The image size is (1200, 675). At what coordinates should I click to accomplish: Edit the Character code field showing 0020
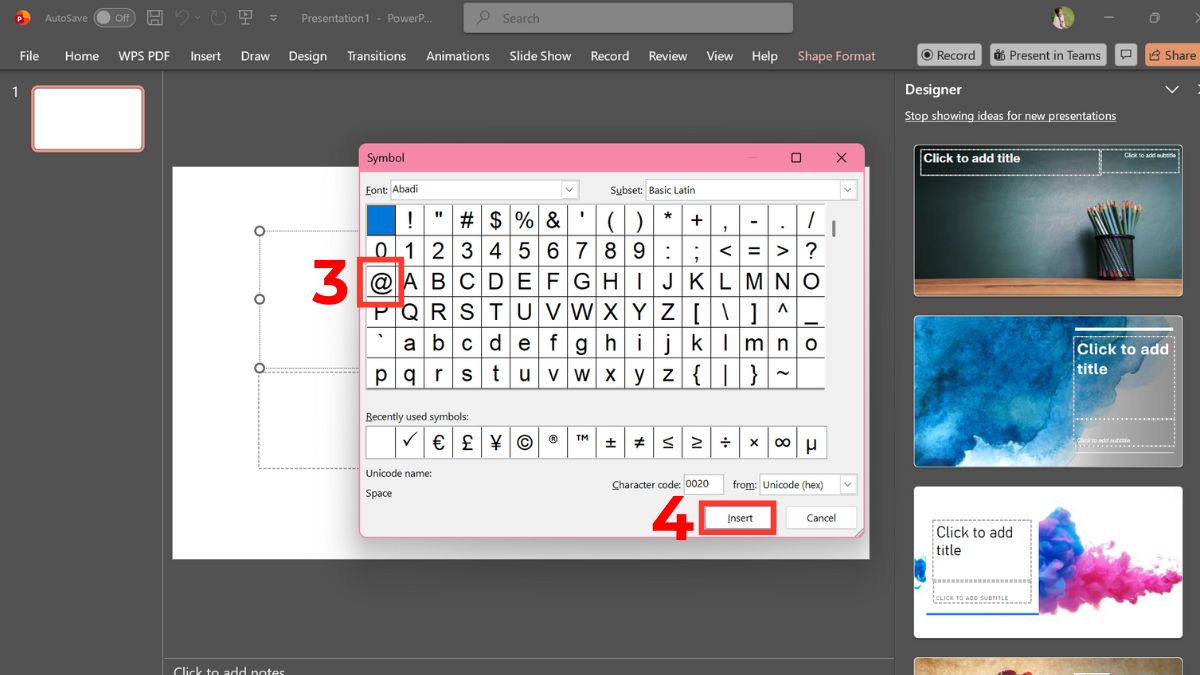703,484
